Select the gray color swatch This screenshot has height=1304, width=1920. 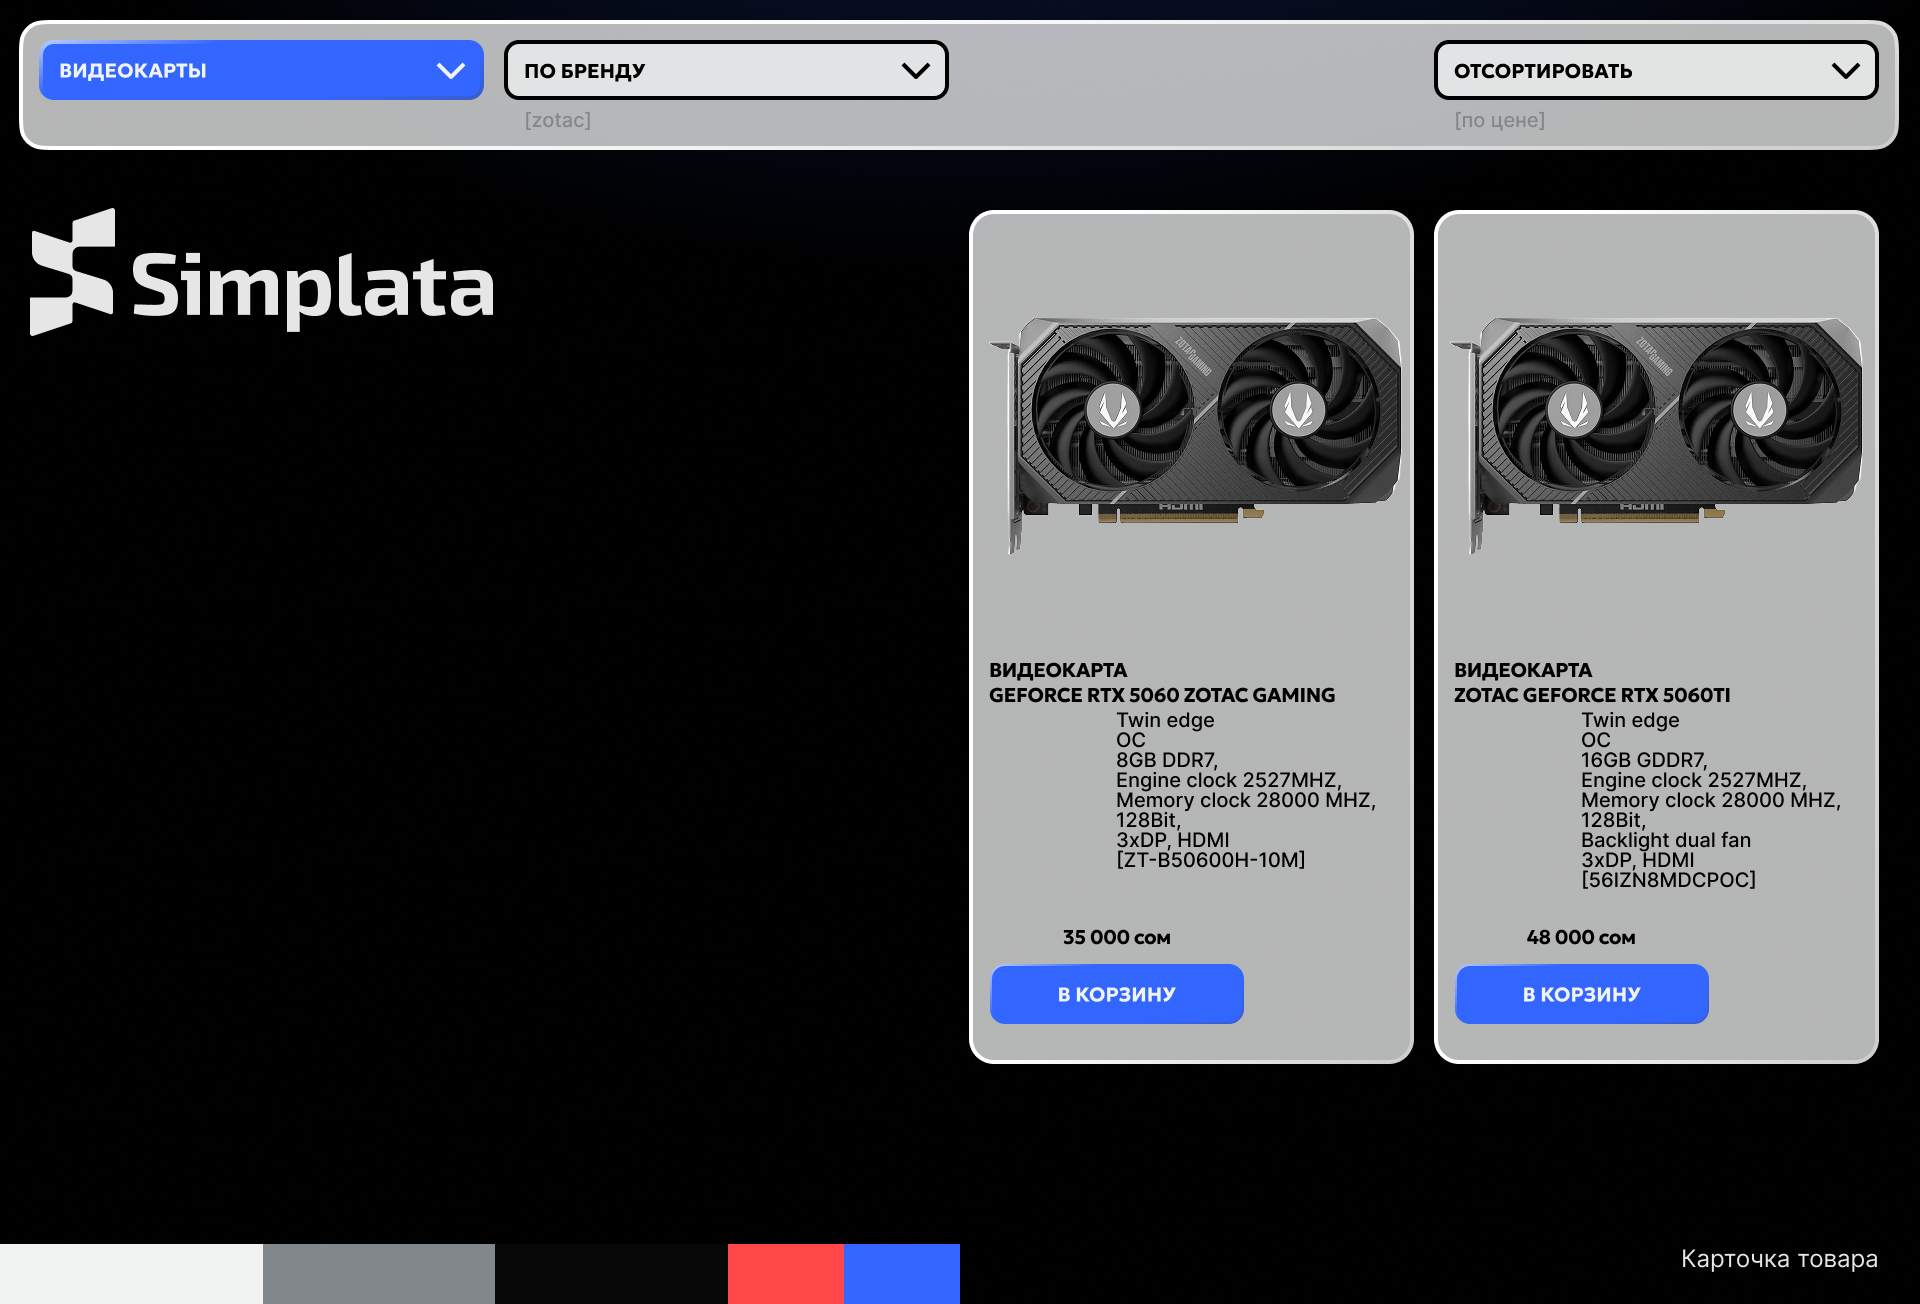pyautogui.click(x=378, y=1273)
